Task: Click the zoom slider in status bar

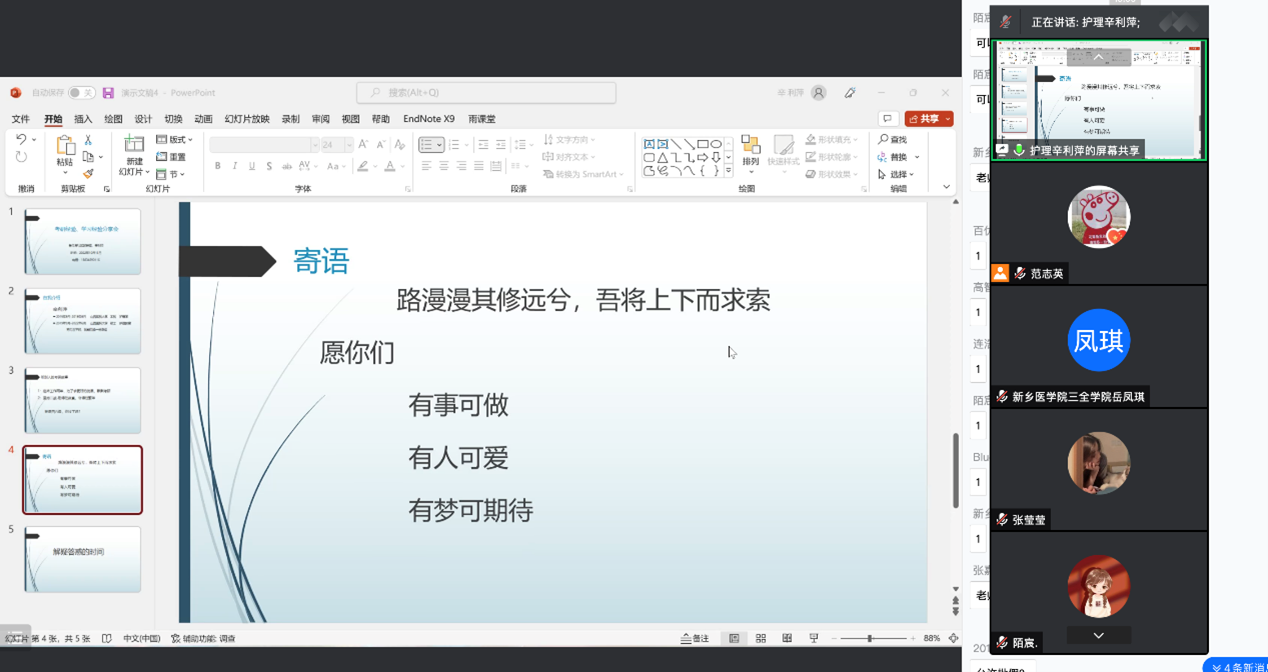Action: point(869,638)
